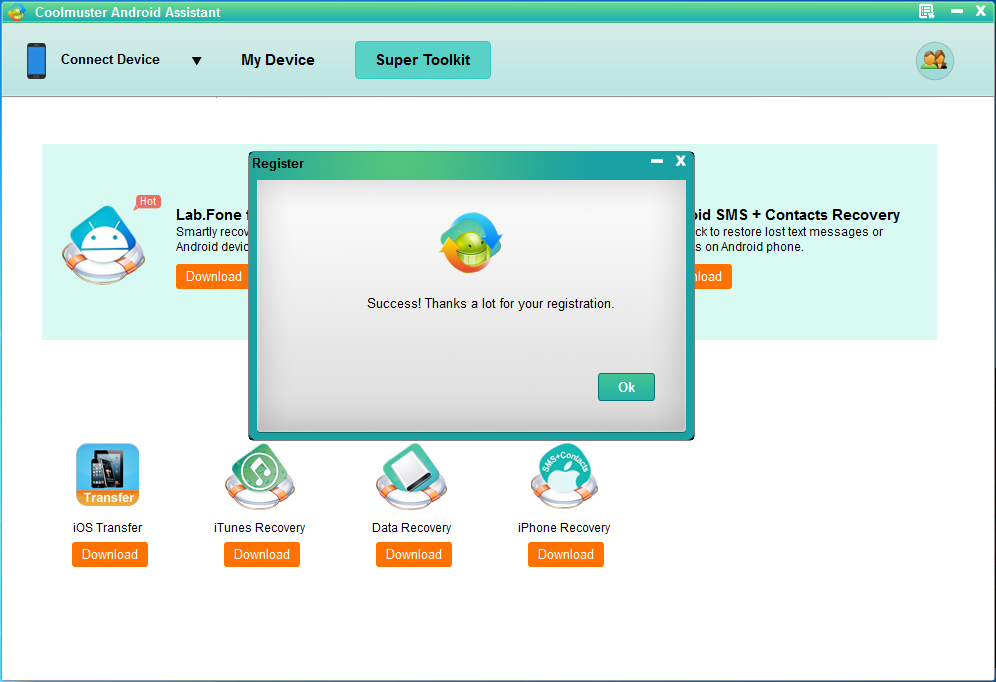Click the Data Recovery icon
Image resolution: width=996 pixels, height=682 pixels.
412,477
